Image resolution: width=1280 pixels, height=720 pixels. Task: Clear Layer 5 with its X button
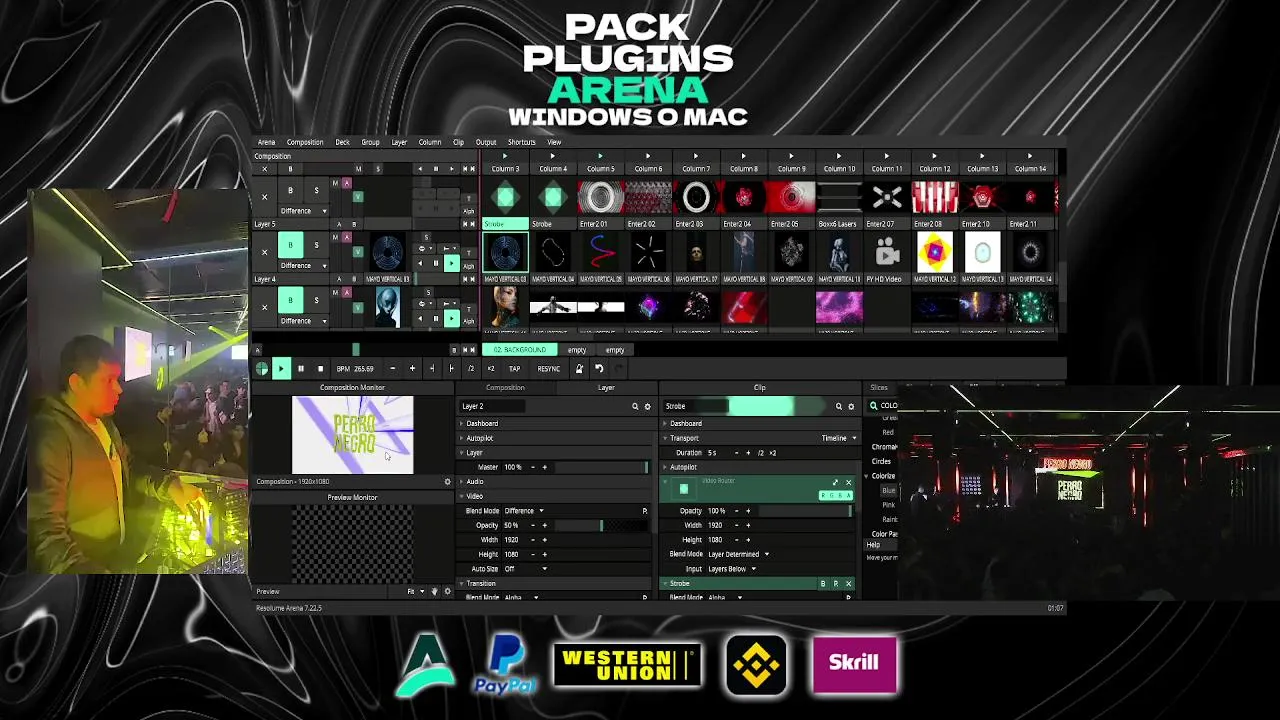[x=264, y=252]
